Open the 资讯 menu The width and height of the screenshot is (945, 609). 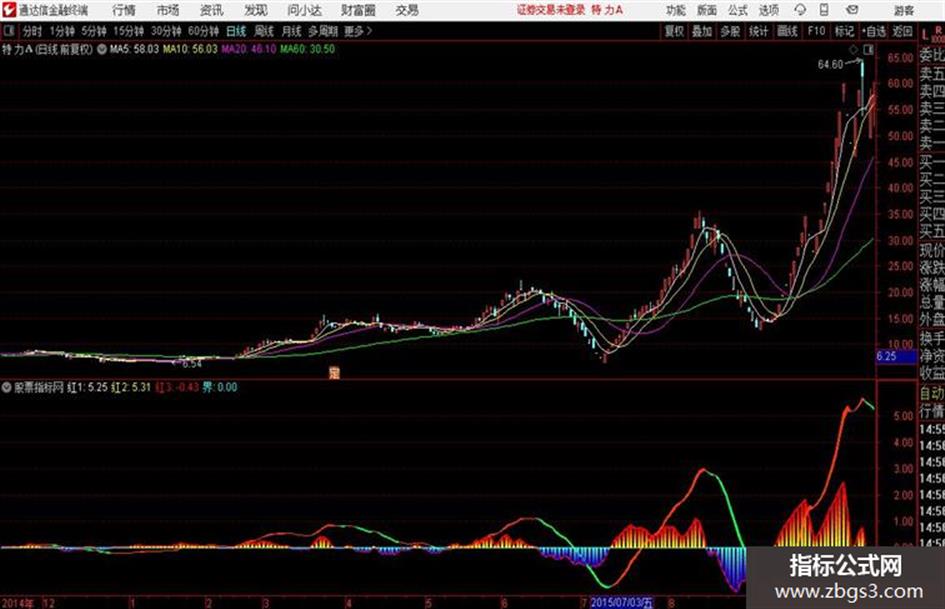coord(212,10)
